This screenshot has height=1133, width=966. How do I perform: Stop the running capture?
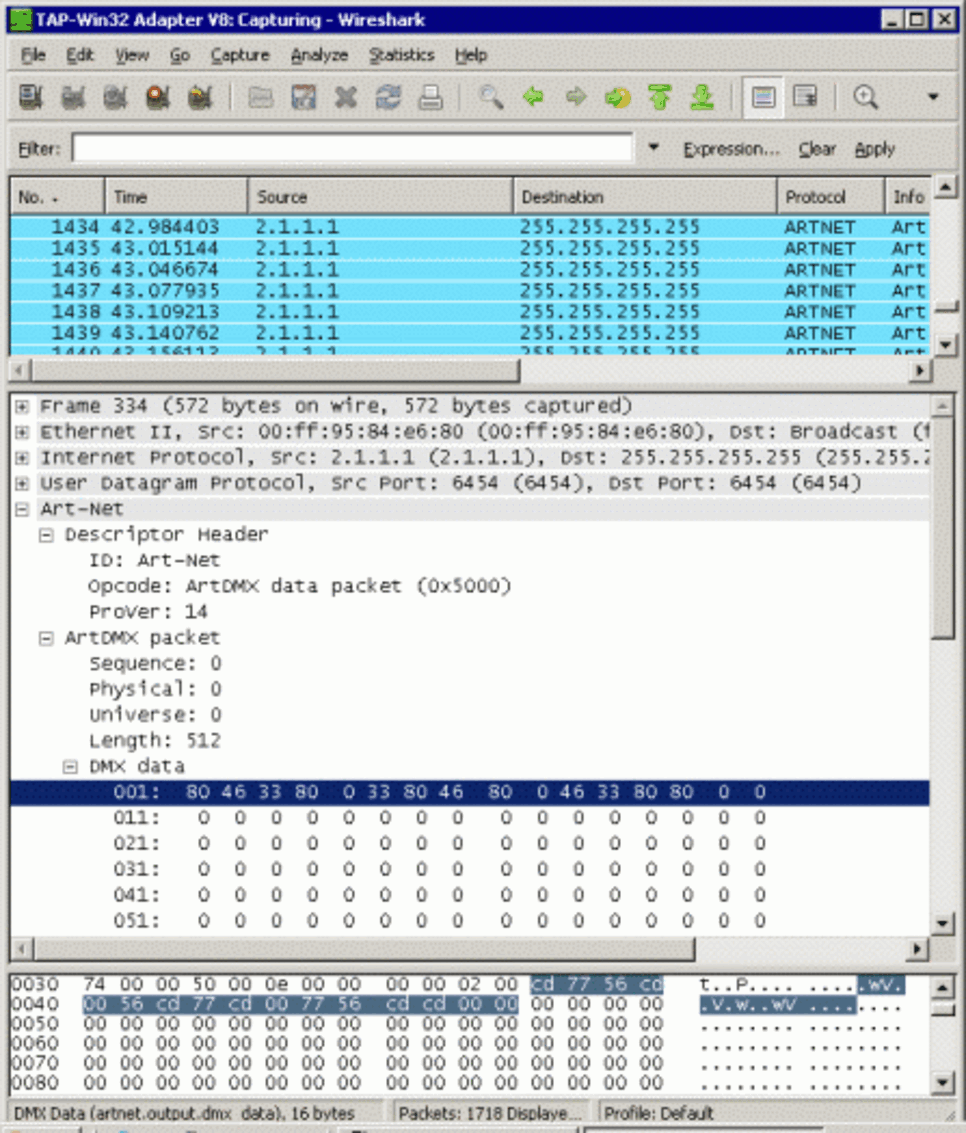click(x=158, y=97)
